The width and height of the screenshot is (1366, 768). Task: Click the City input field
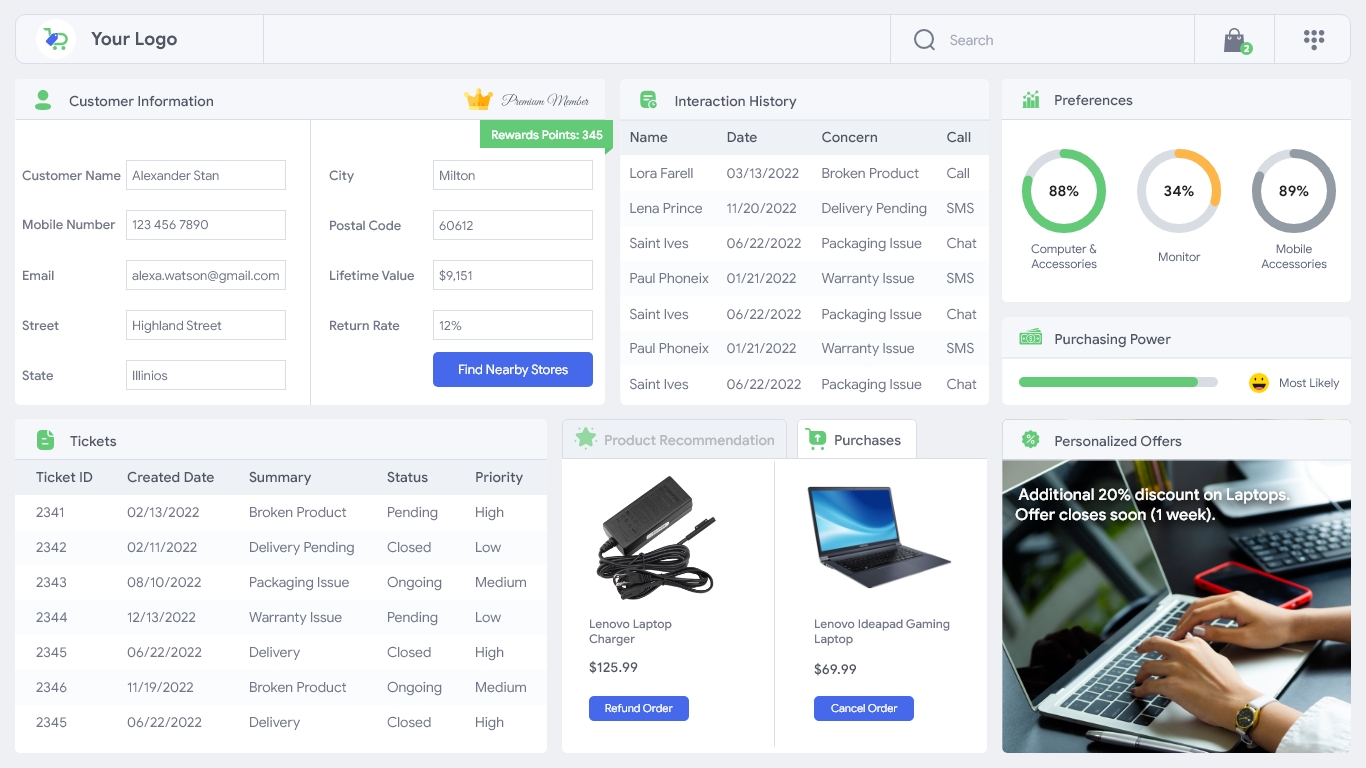(x=513, y=175)
